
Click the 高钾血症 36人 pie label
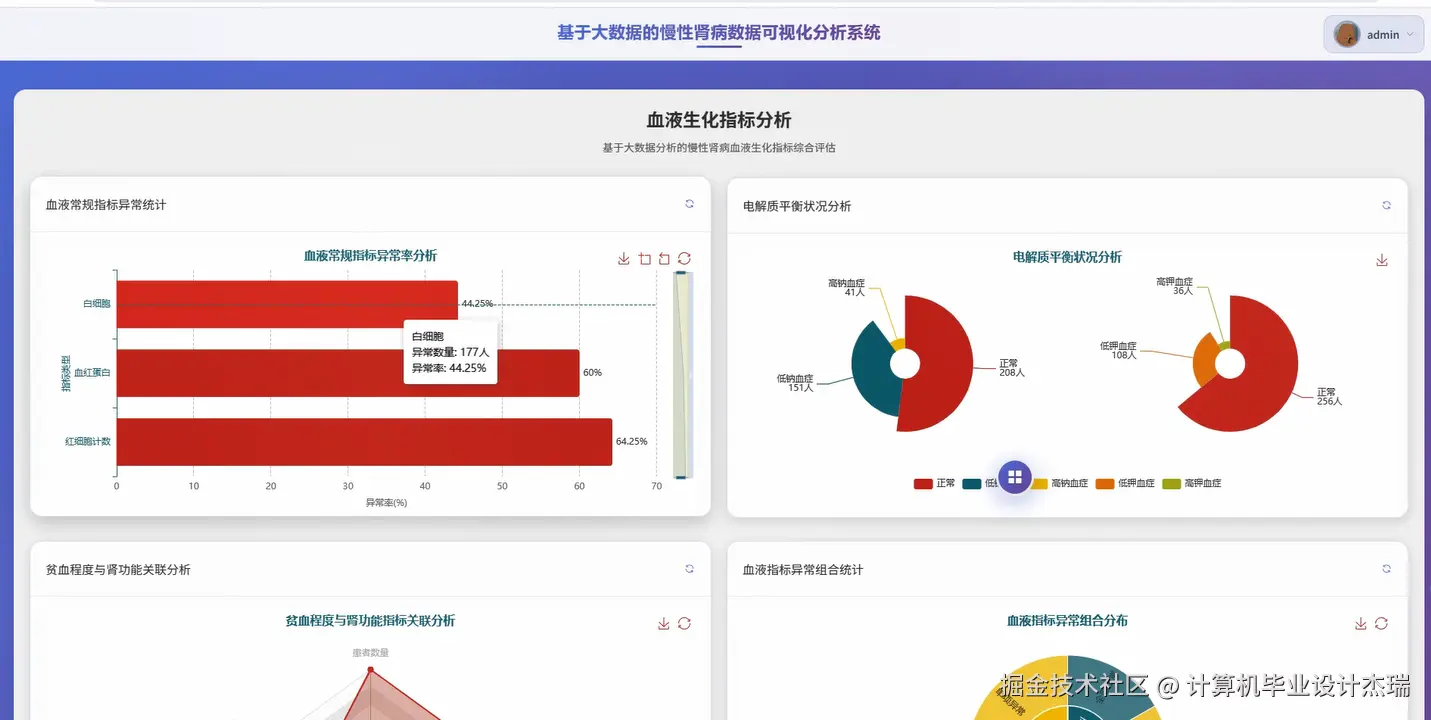[1175, 287]
